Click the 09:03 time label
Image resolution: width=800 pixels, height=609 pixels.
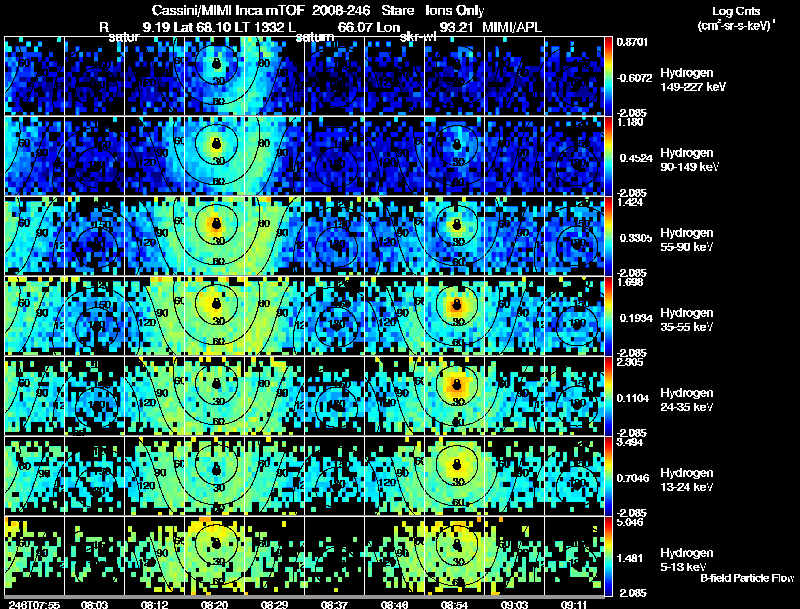pyautogui.click(x=514, y=604)
